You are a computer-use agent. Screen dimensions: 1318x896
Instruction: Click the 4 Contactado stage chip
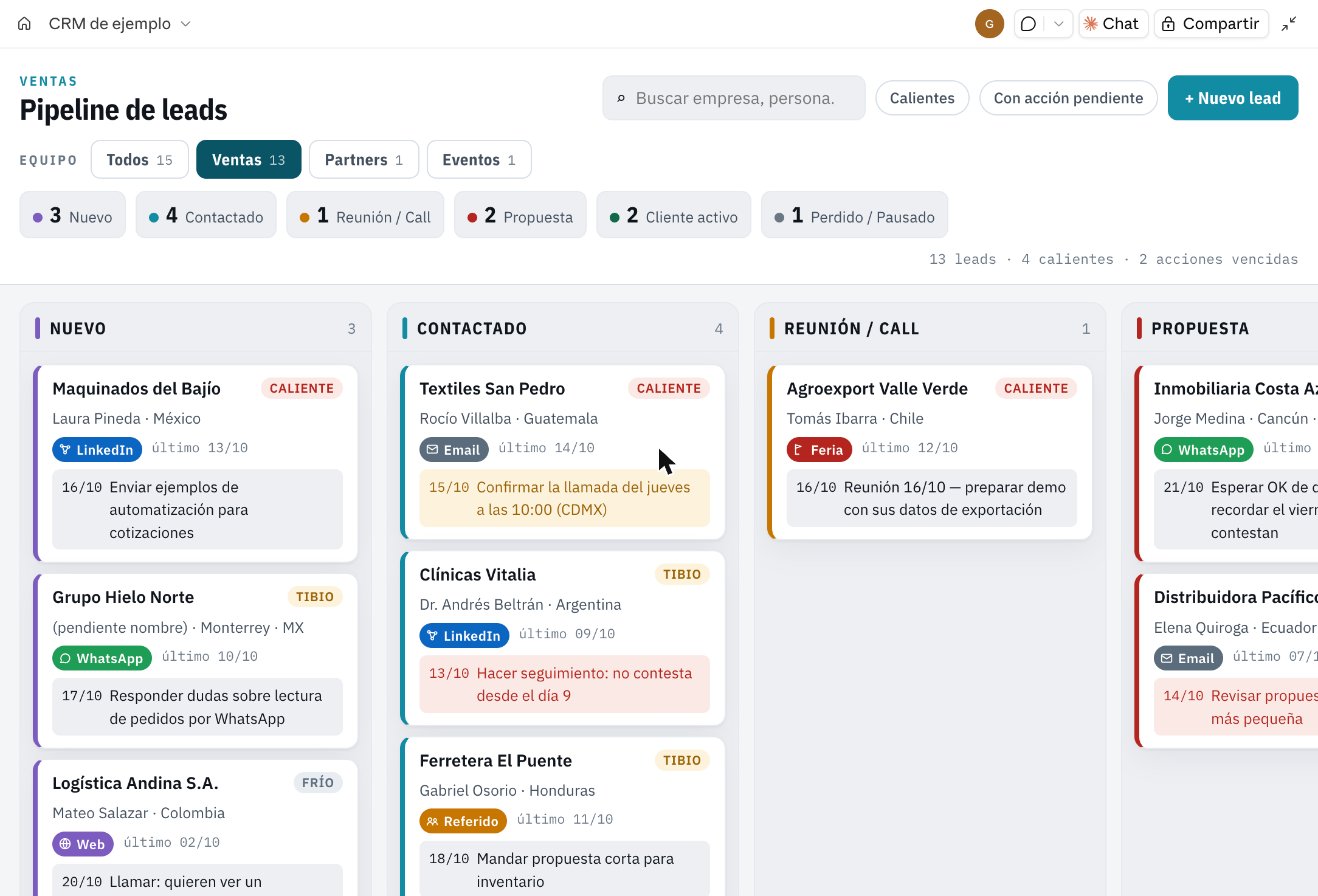click(206, 215)
